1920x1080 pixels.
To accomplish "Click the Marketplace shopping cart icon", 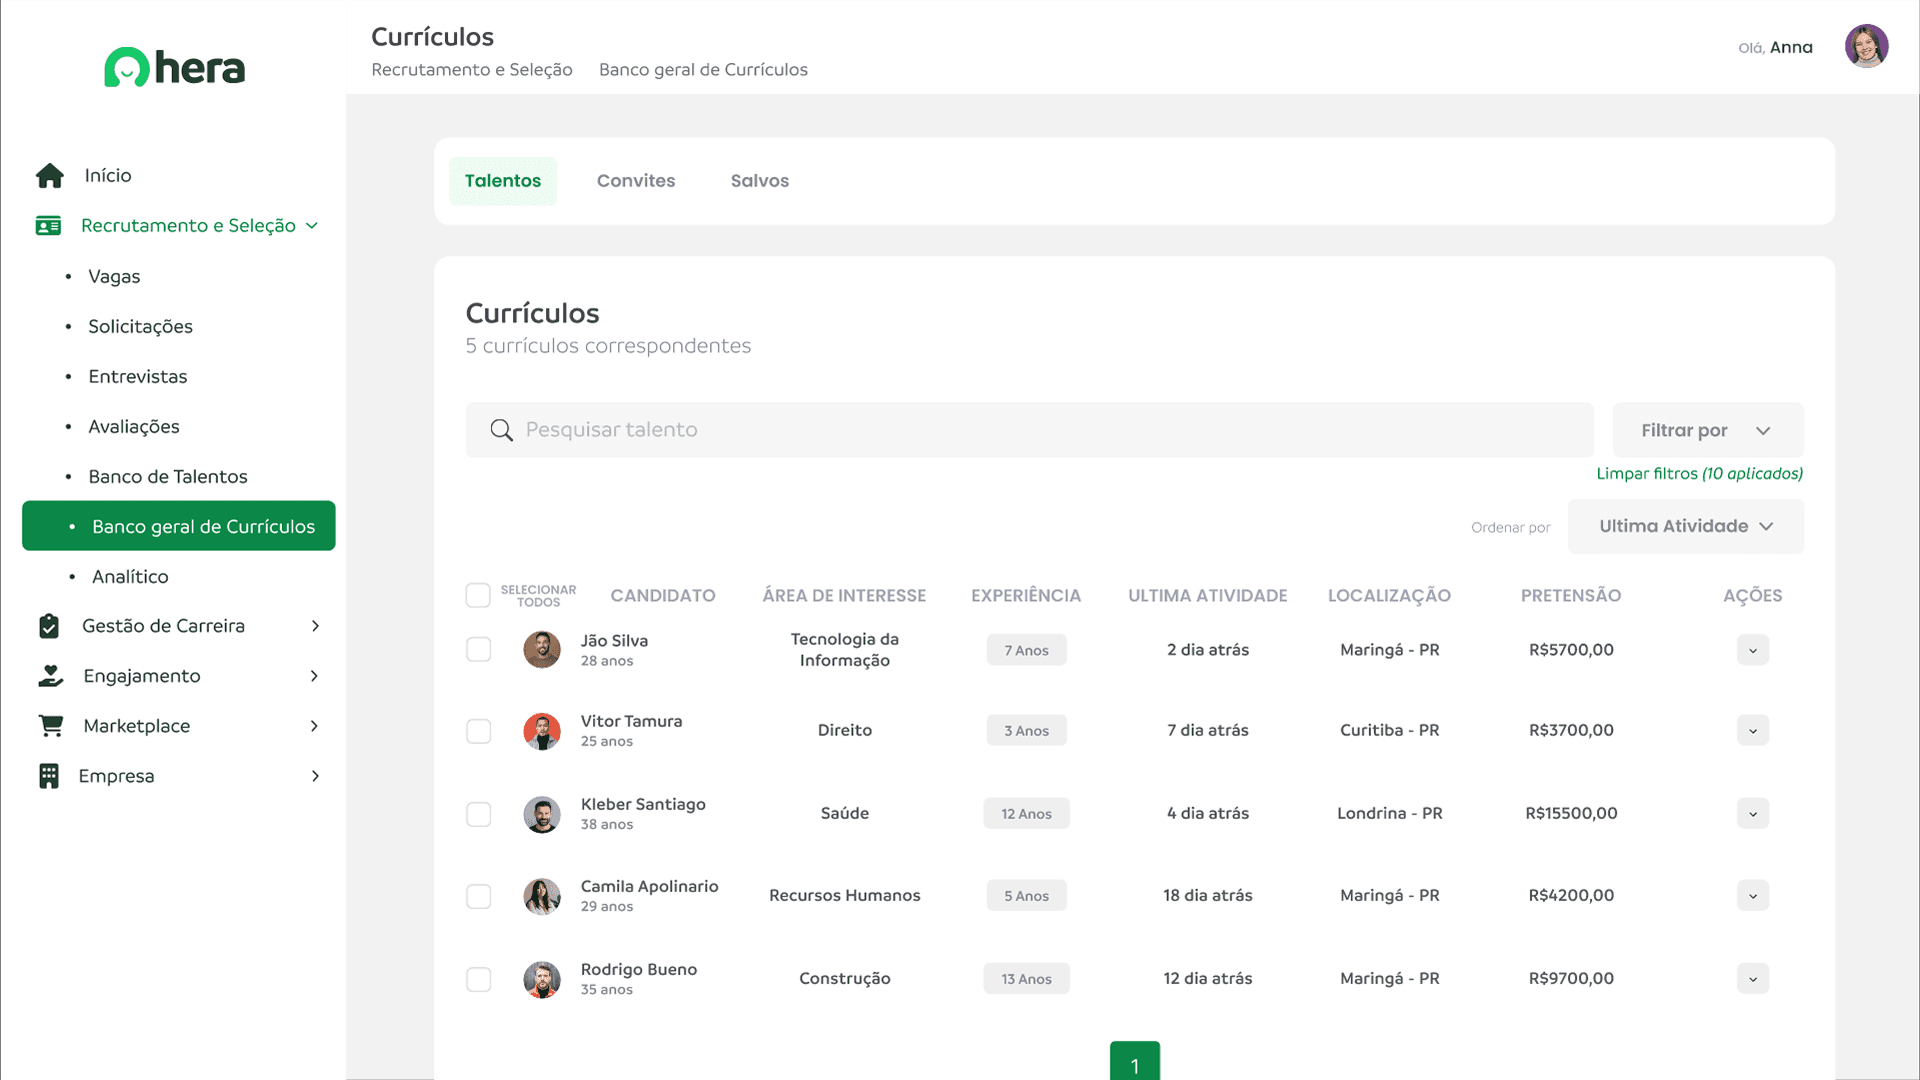I will coord(50,726).
